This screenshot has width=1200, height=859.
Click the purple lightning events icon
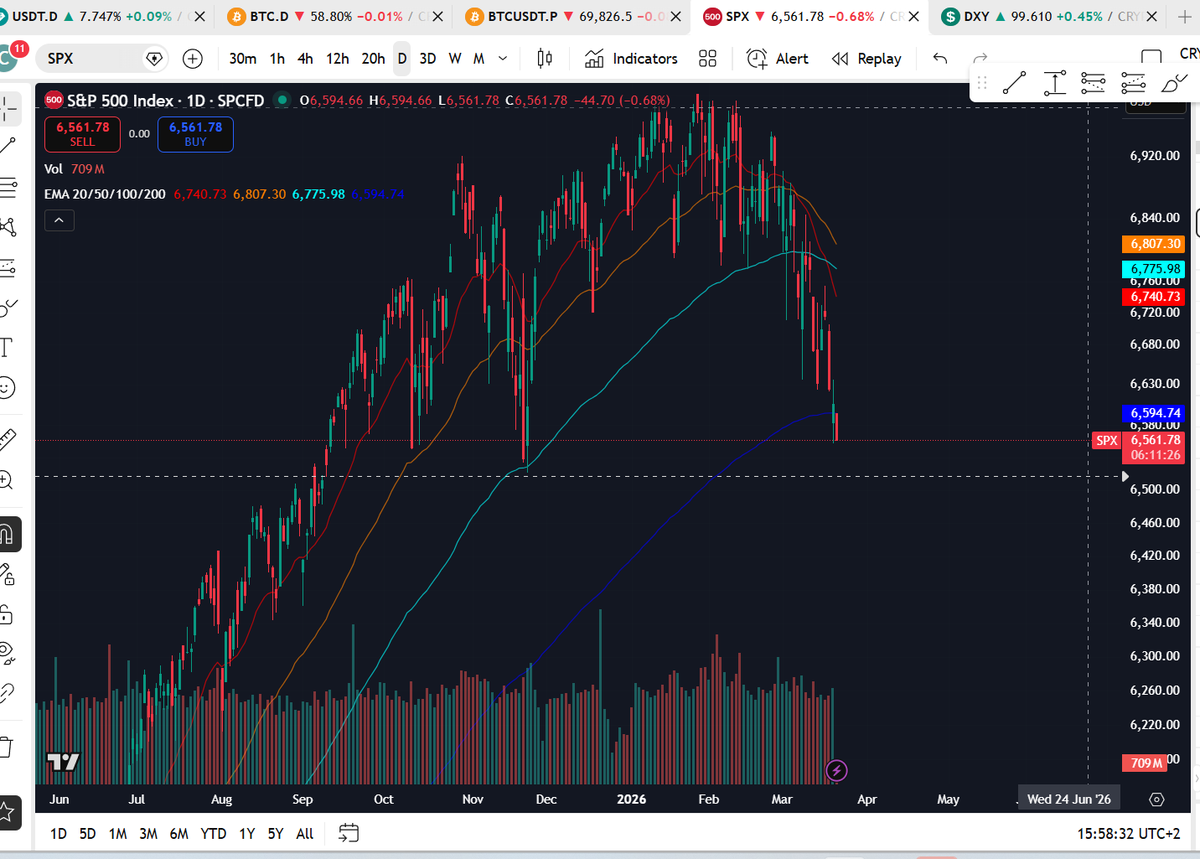point(838,770)
